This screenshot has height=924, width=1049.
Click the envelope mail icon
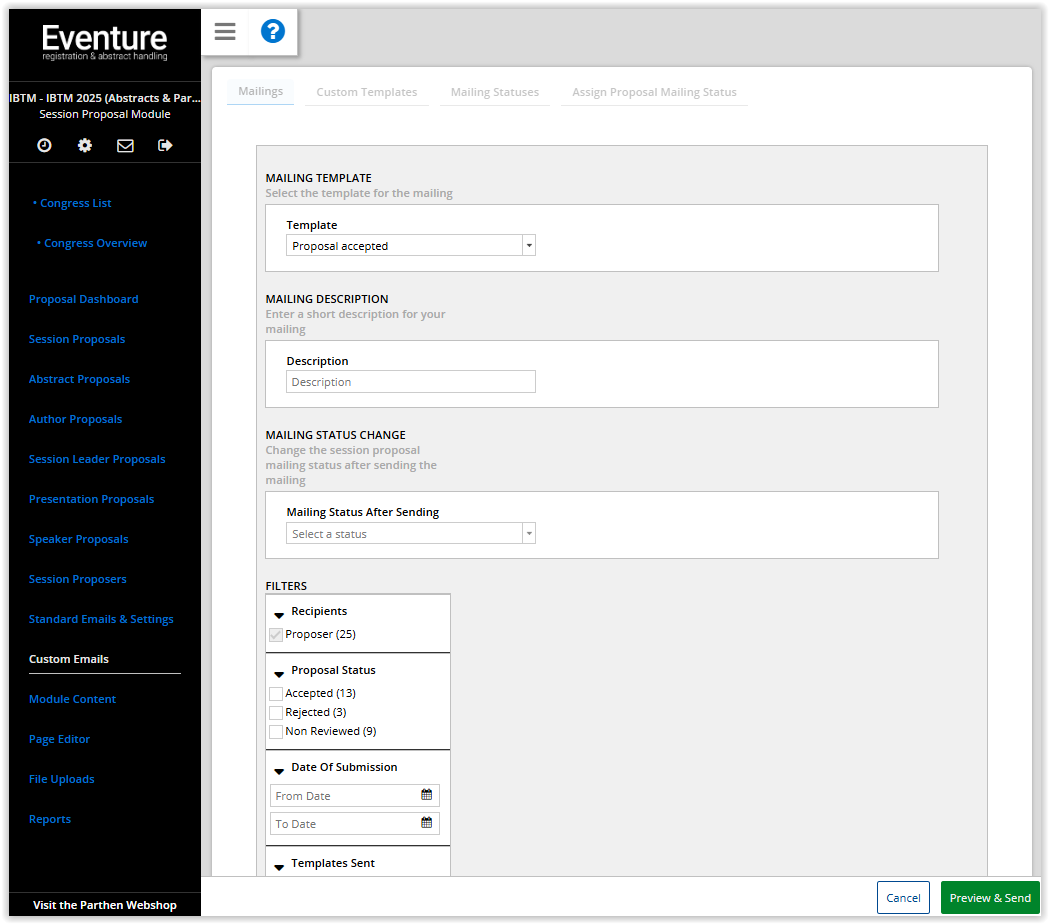pos(125,145)
